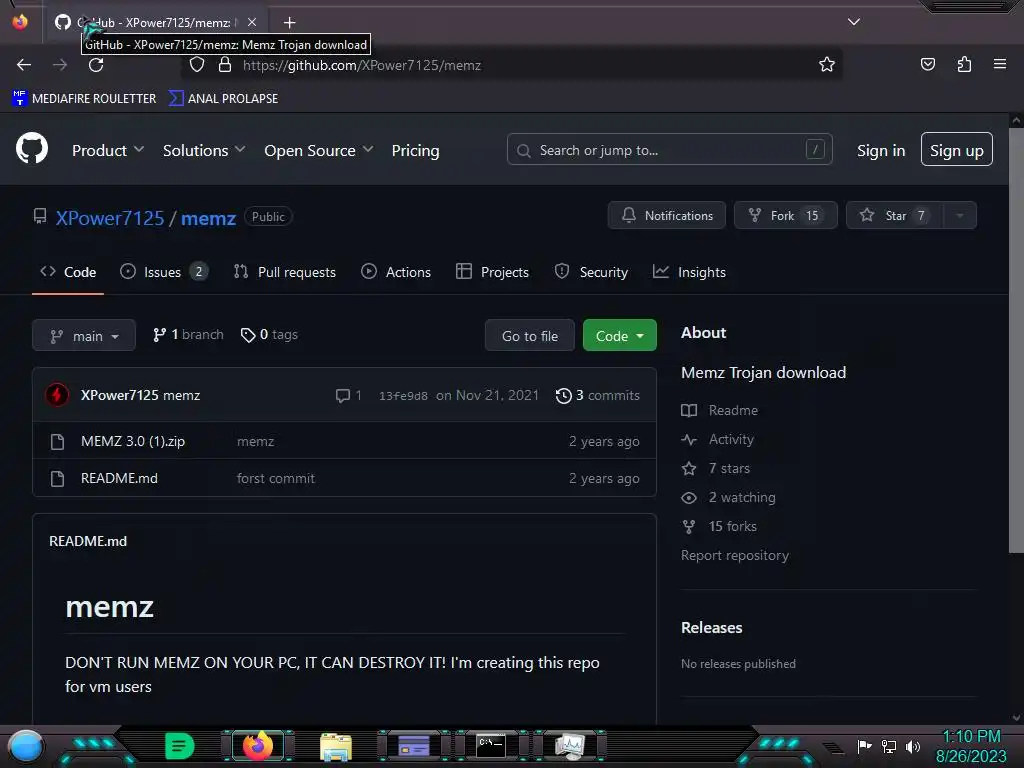Image resolution: width=1024 pixels, height=768 pixels.
Task: Open the network tray icon
Action: click(x=889, y=746)
